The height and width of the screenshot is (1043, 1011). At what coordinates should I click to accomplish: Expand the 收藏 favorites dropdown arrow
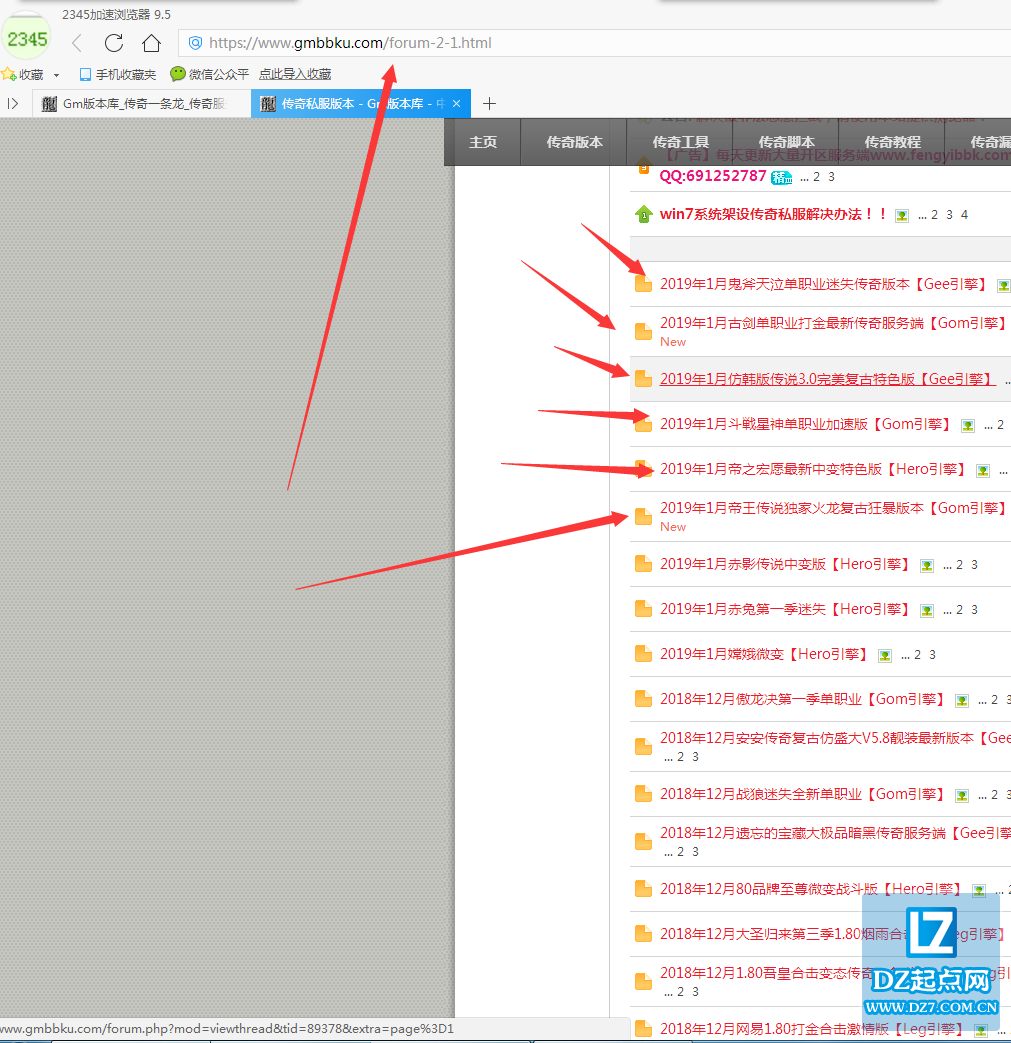pyautogui.click(x=56, y=75)
